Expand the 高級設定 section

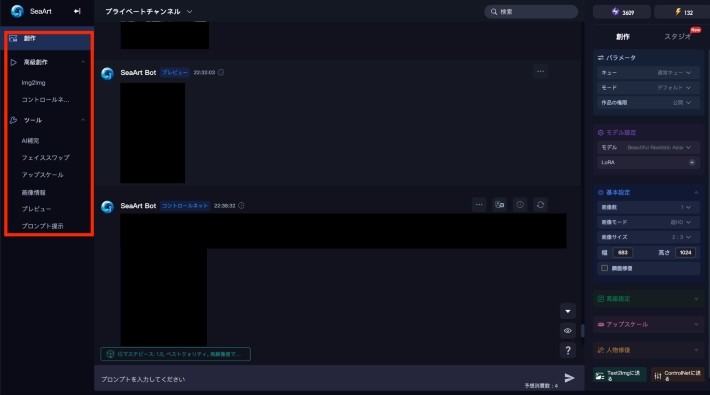tap(696, 299)
